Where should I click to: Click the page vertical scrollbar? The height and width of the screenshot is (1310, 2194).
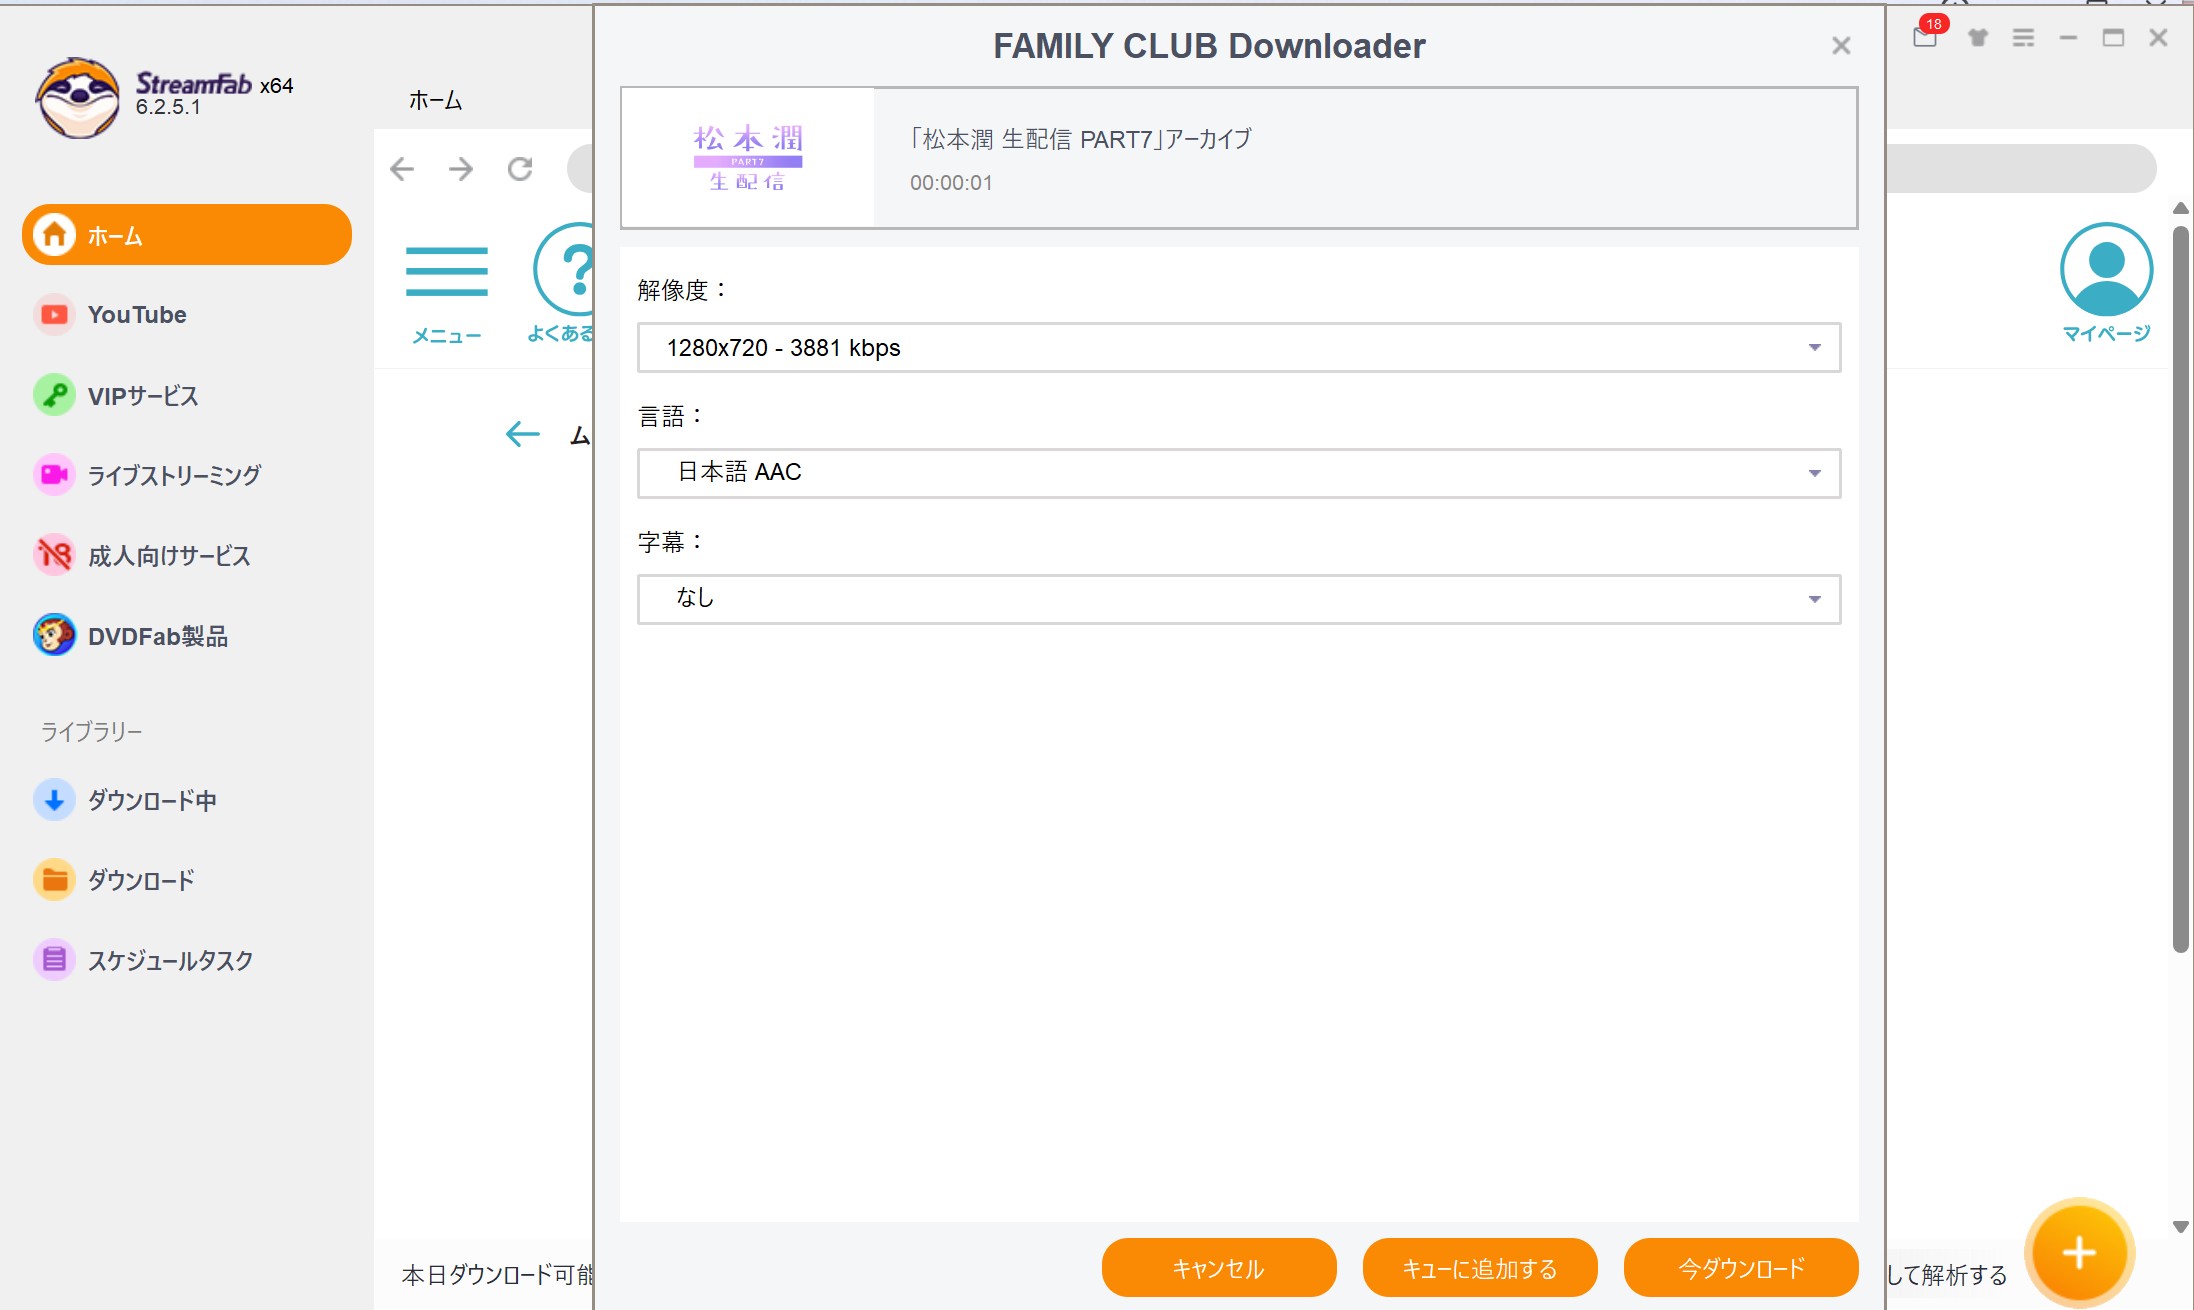pos(2181,589)
